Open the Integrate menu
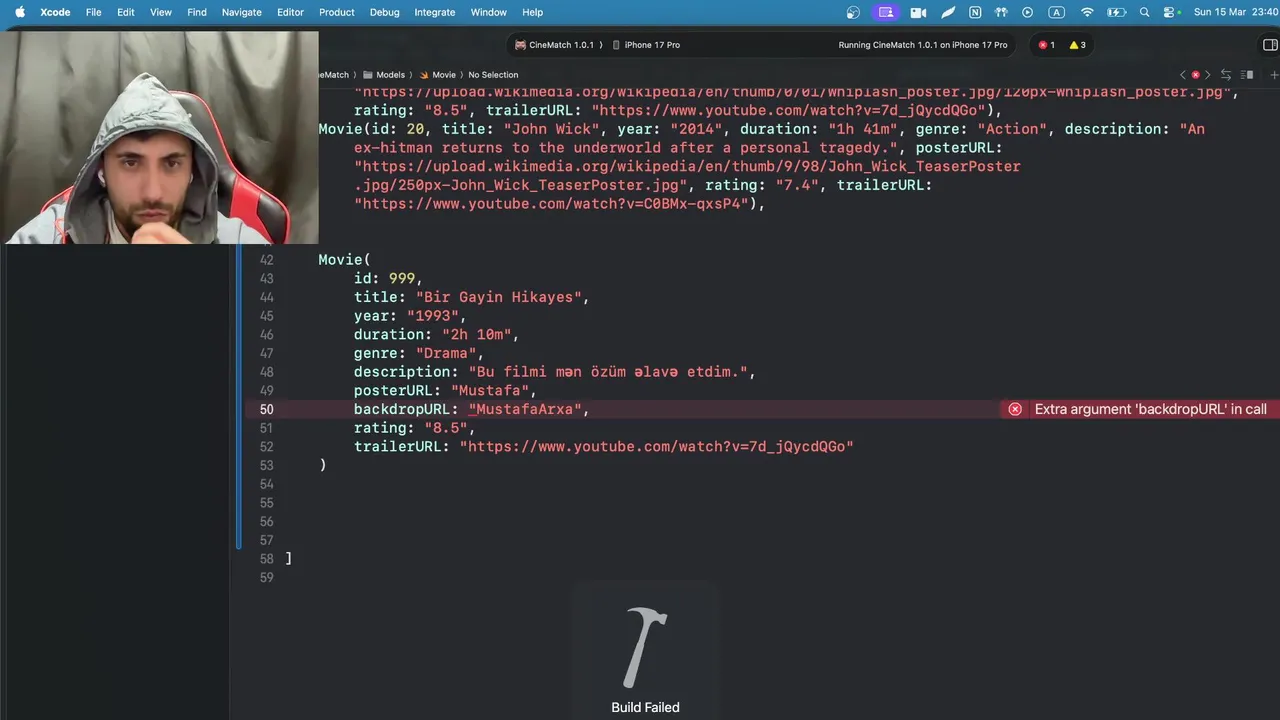Image resolution: width=1280 pixels, height=720 pixels. 435,12
